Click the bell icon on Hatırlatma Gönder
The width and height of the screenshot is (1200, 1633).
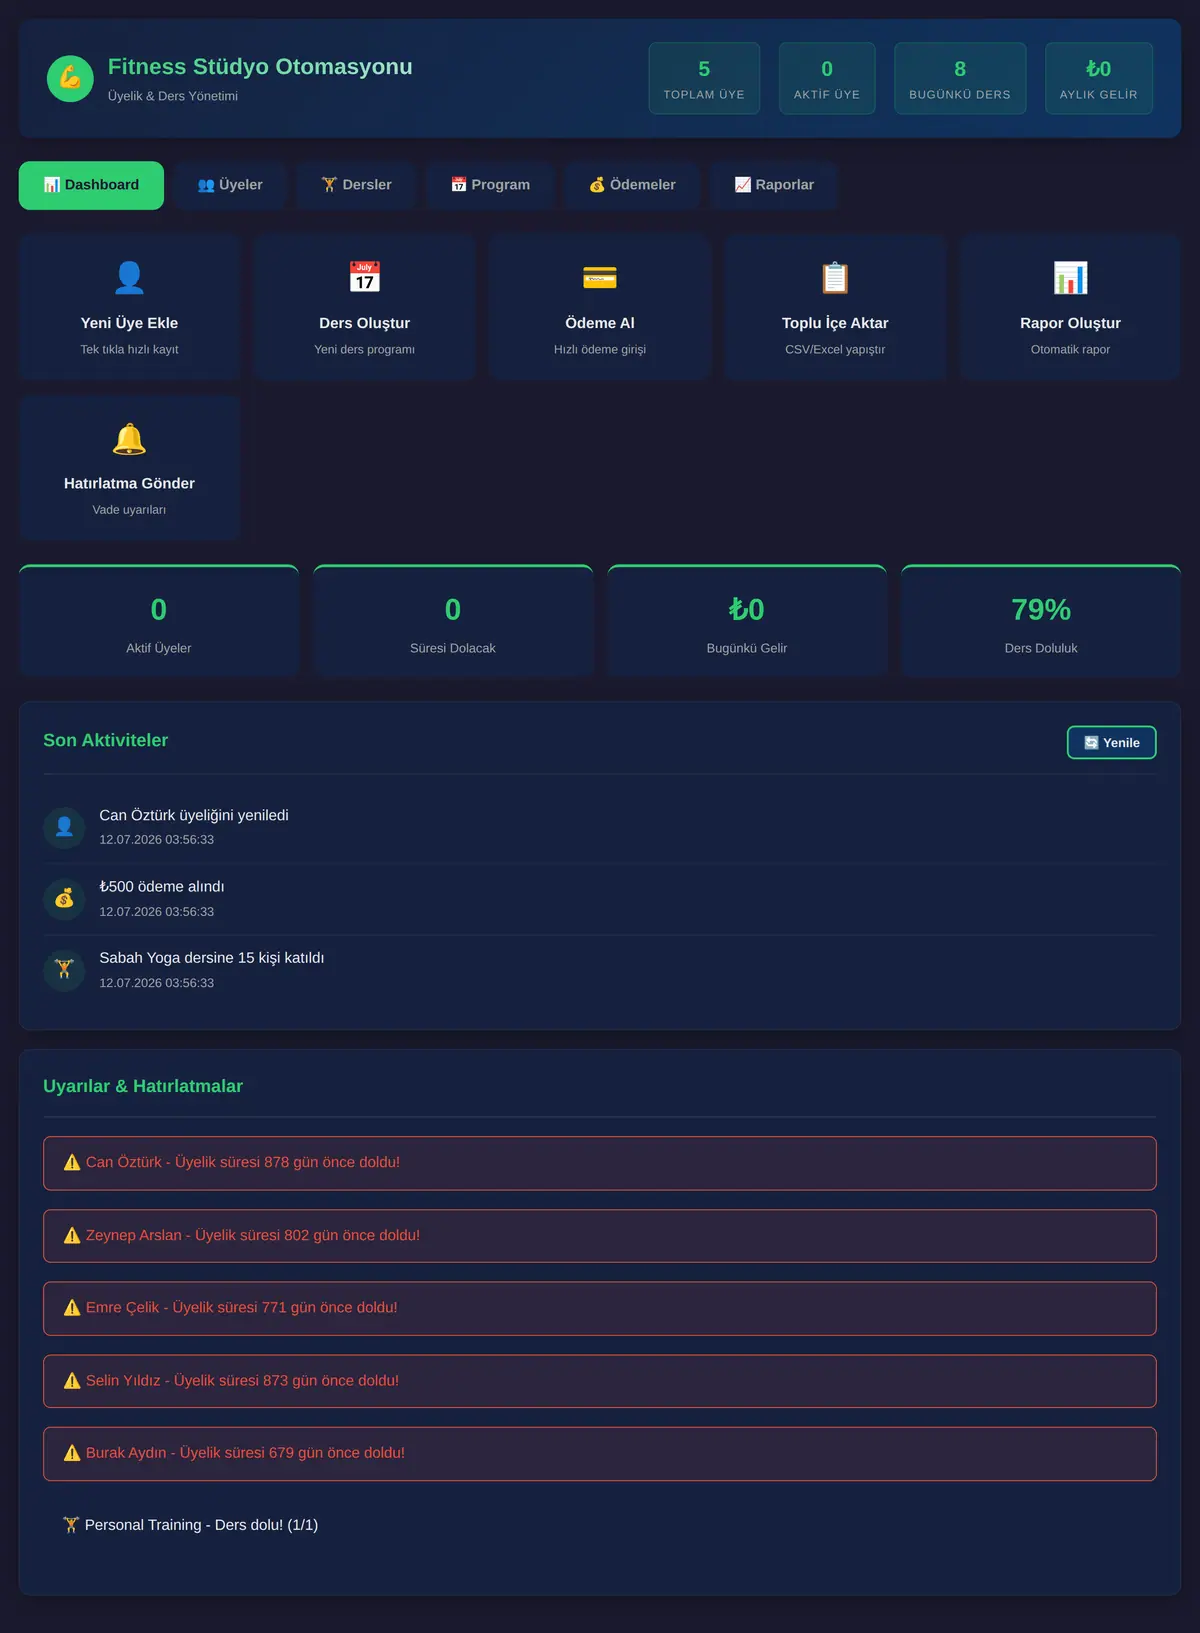(x=129, y=438)
